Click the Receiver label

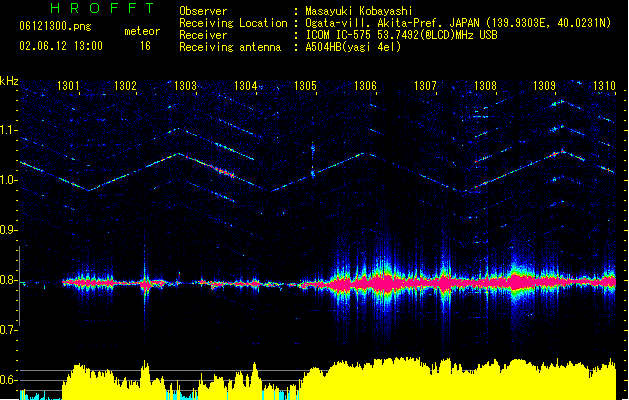tap(203, 35)
